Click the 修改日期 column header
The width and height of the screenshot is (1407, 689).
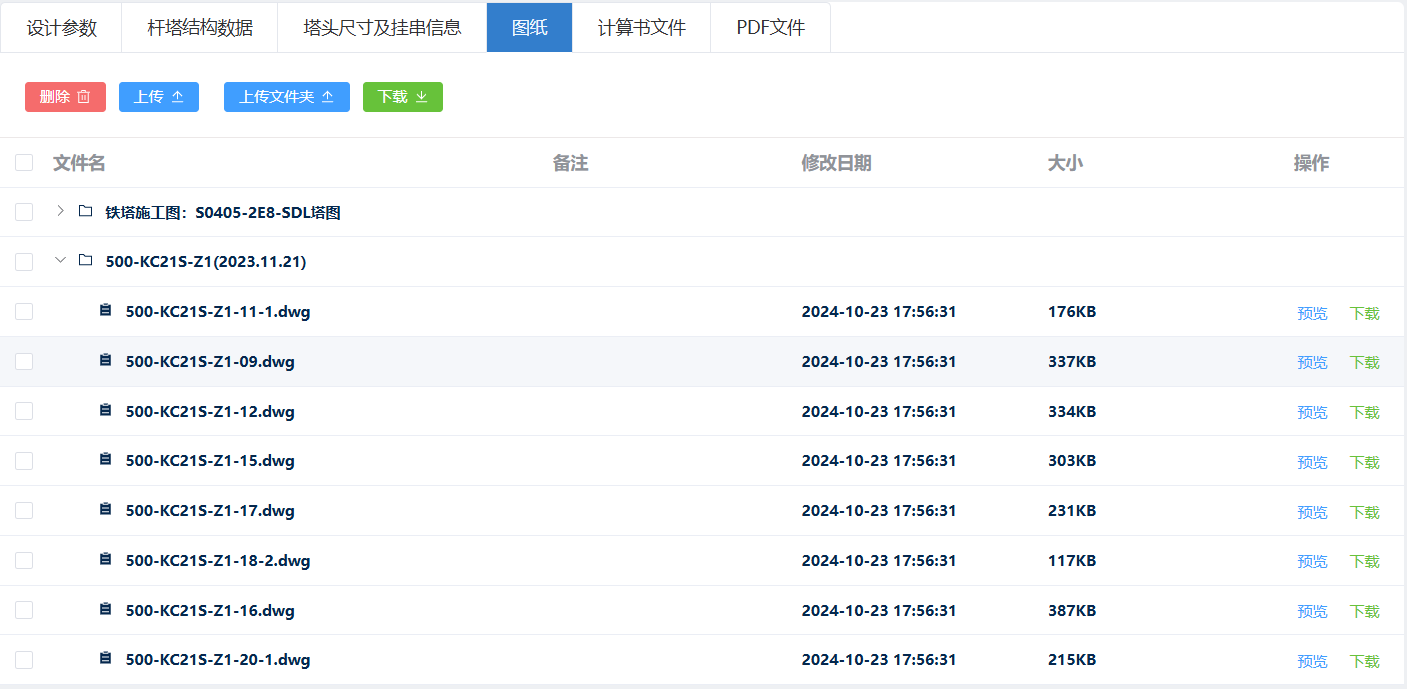pyautogui.click(x=836, y=163)
